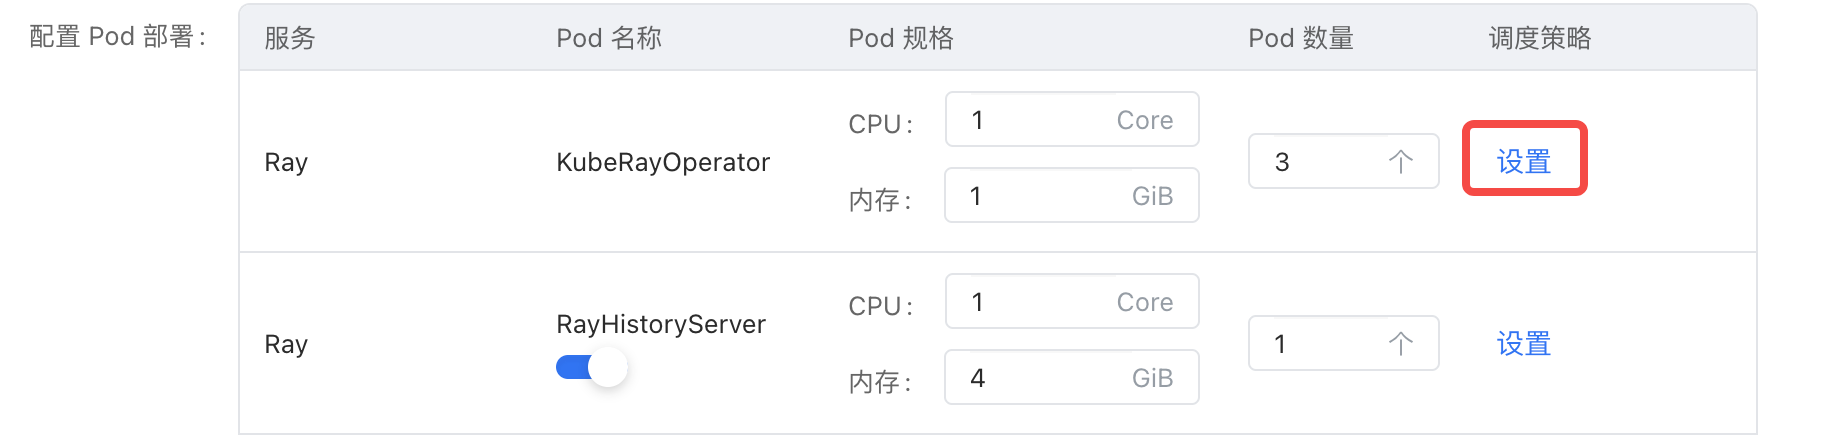Toggle the RayHistoryServer switch
1824x442 pixels.
[591, 368]
